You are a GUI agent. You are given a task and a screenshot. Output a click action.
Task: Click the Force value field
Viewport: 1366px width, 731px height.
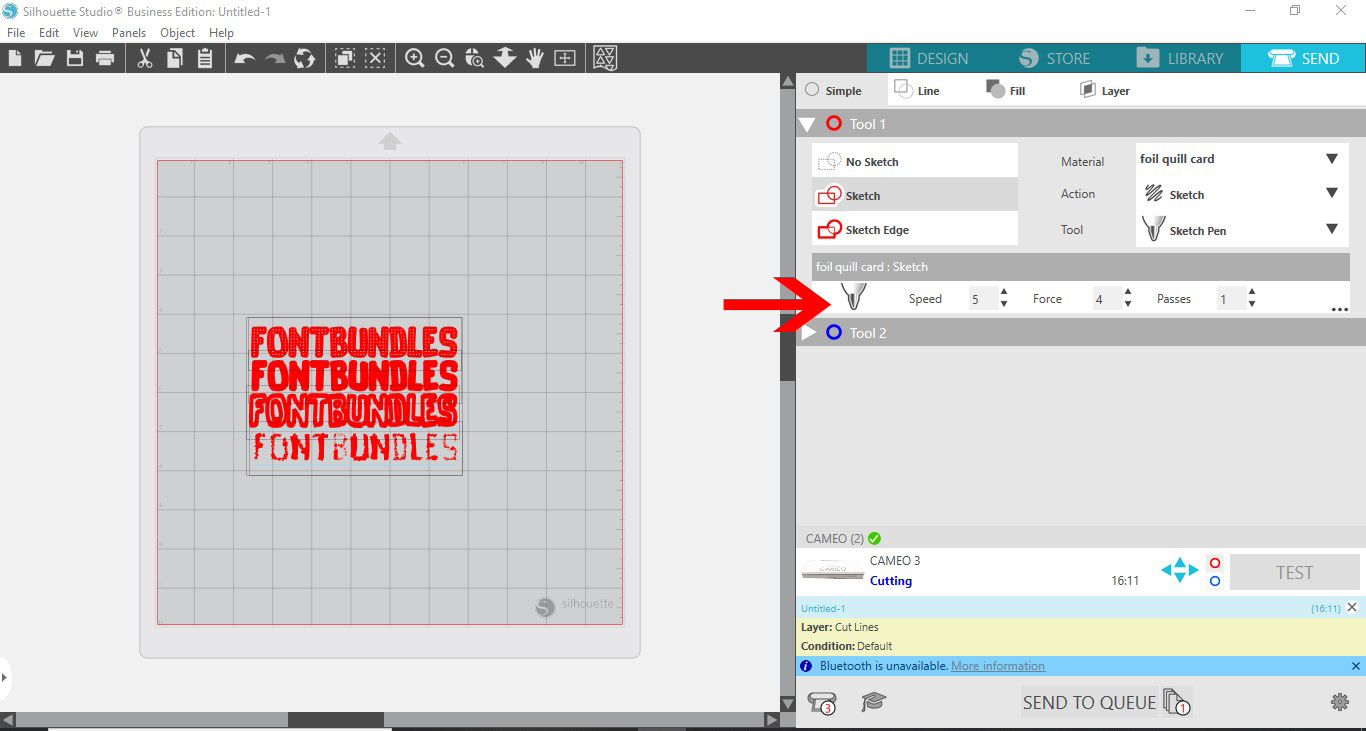[1106, 298]
